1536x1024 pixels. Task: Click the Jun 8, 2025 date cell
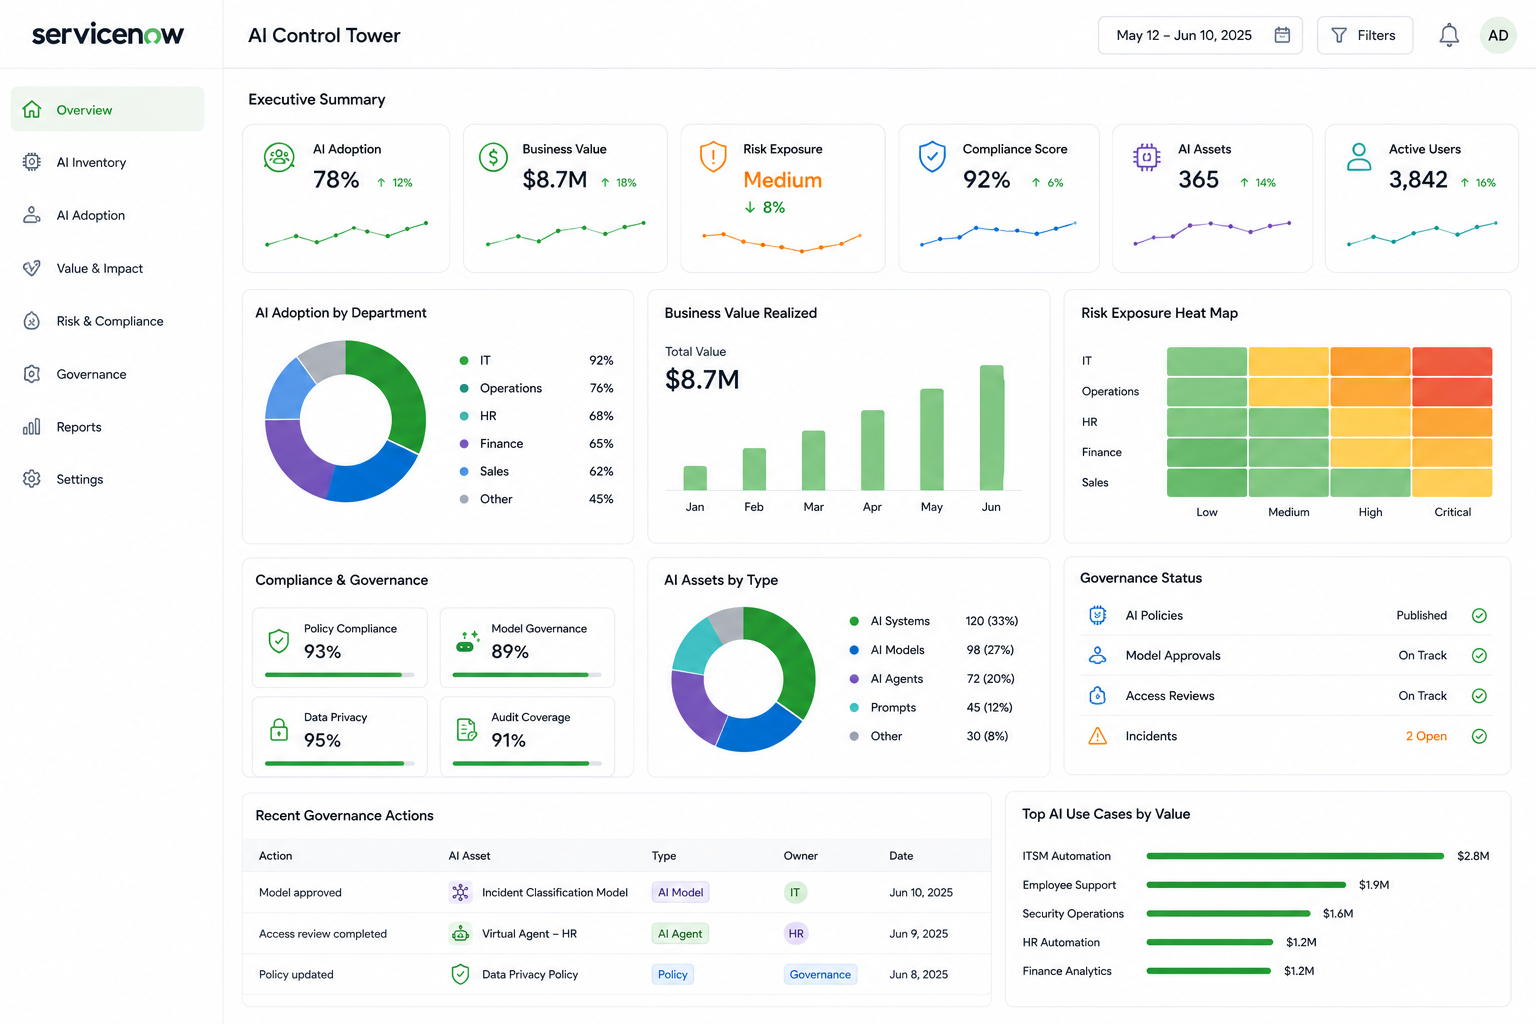[x=919, y=974]
